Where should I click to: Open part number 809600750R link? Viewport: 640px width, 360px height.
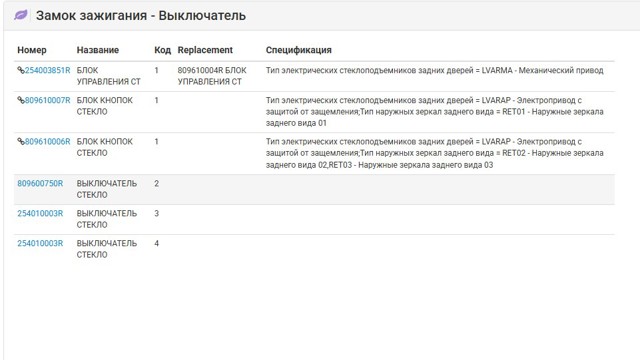40,183
